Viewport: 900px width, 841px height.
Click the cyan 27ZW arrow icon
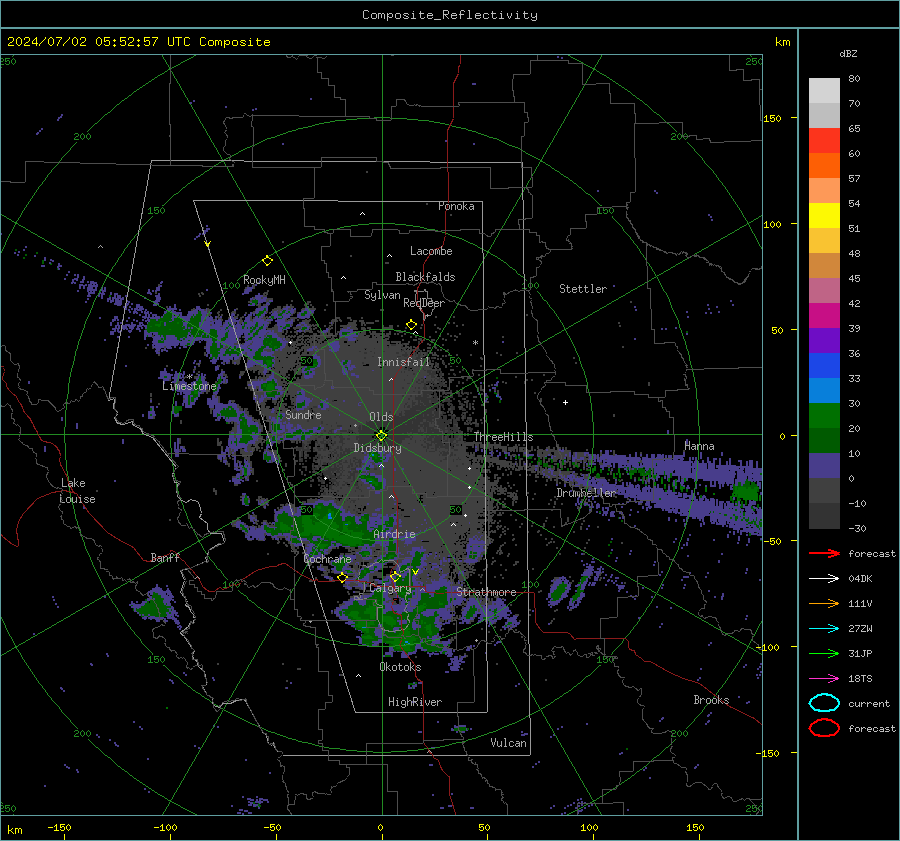point(824,629)
